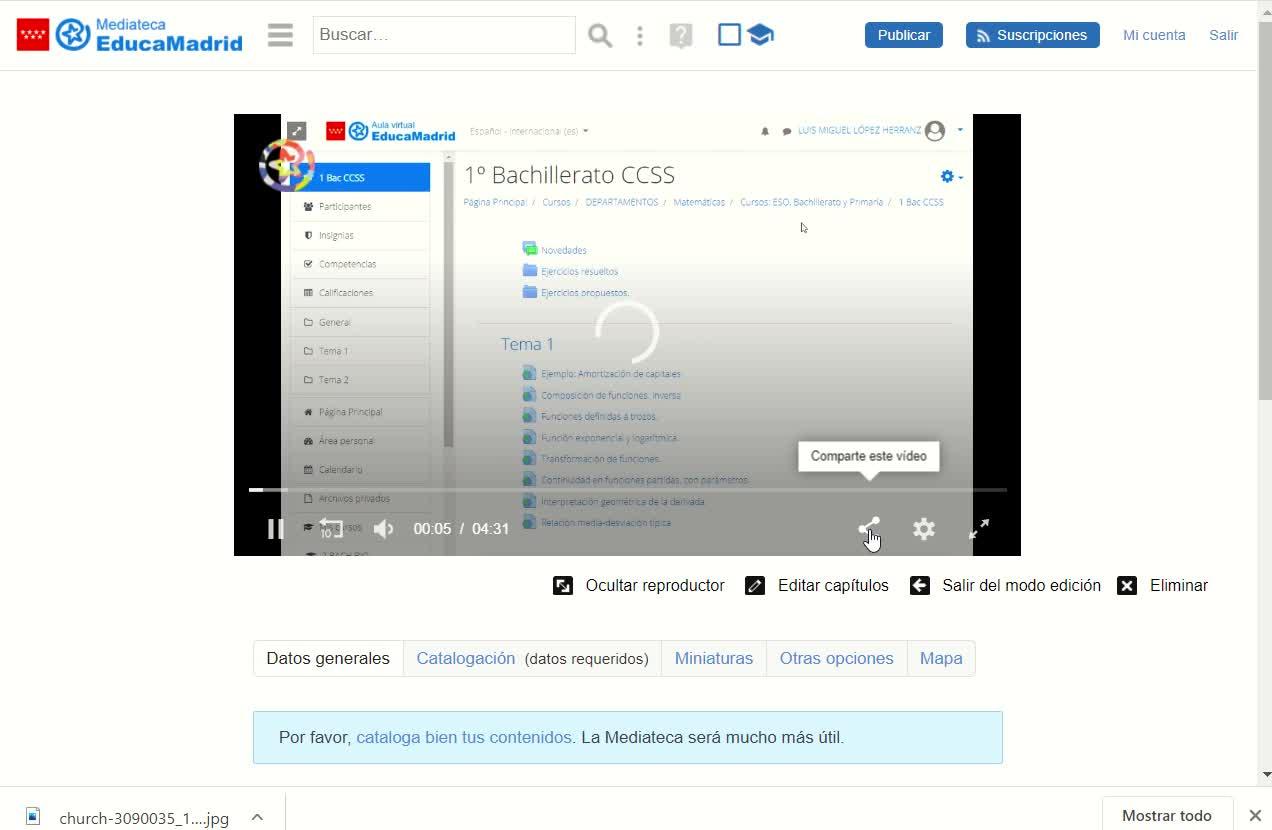Screen dimensions: 1272x830
Task: Click the 00:05 / 04:31 time display
Action: click(x=461, y=529)
